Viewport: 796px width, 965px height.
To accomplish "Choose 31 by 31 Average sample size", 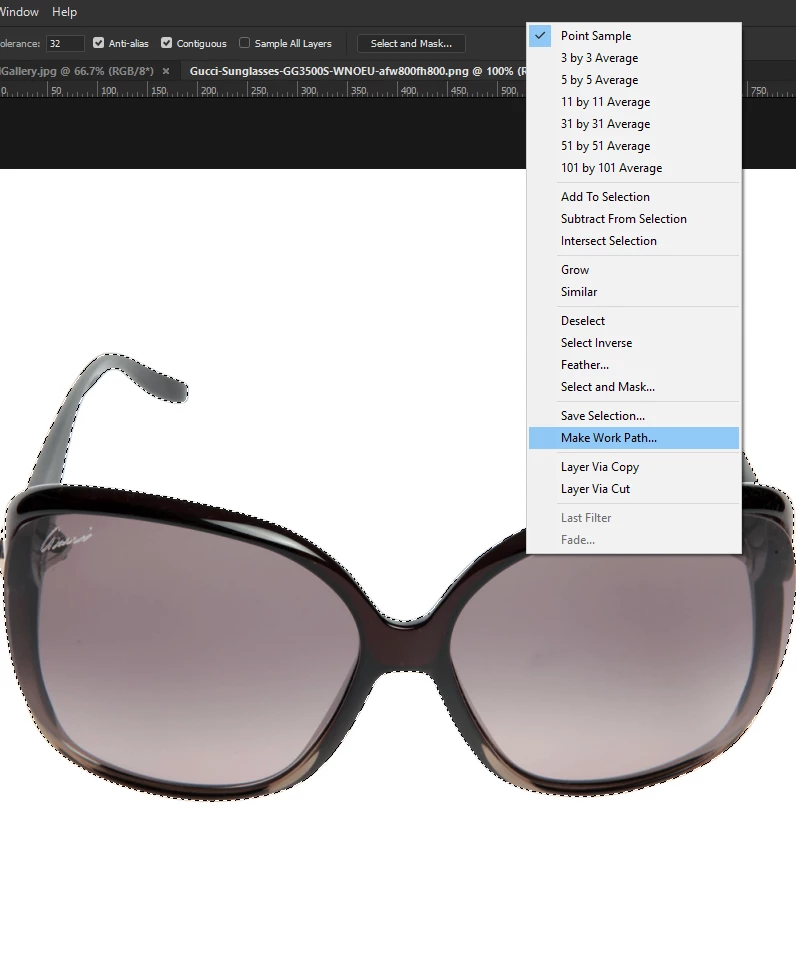I will point(633,124).
